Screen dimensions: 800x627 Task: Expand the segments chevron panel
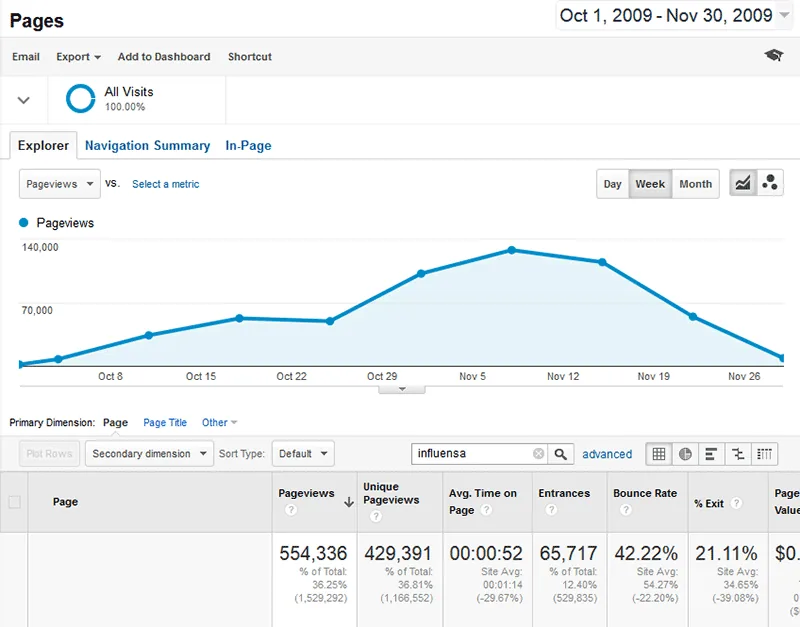23,100
